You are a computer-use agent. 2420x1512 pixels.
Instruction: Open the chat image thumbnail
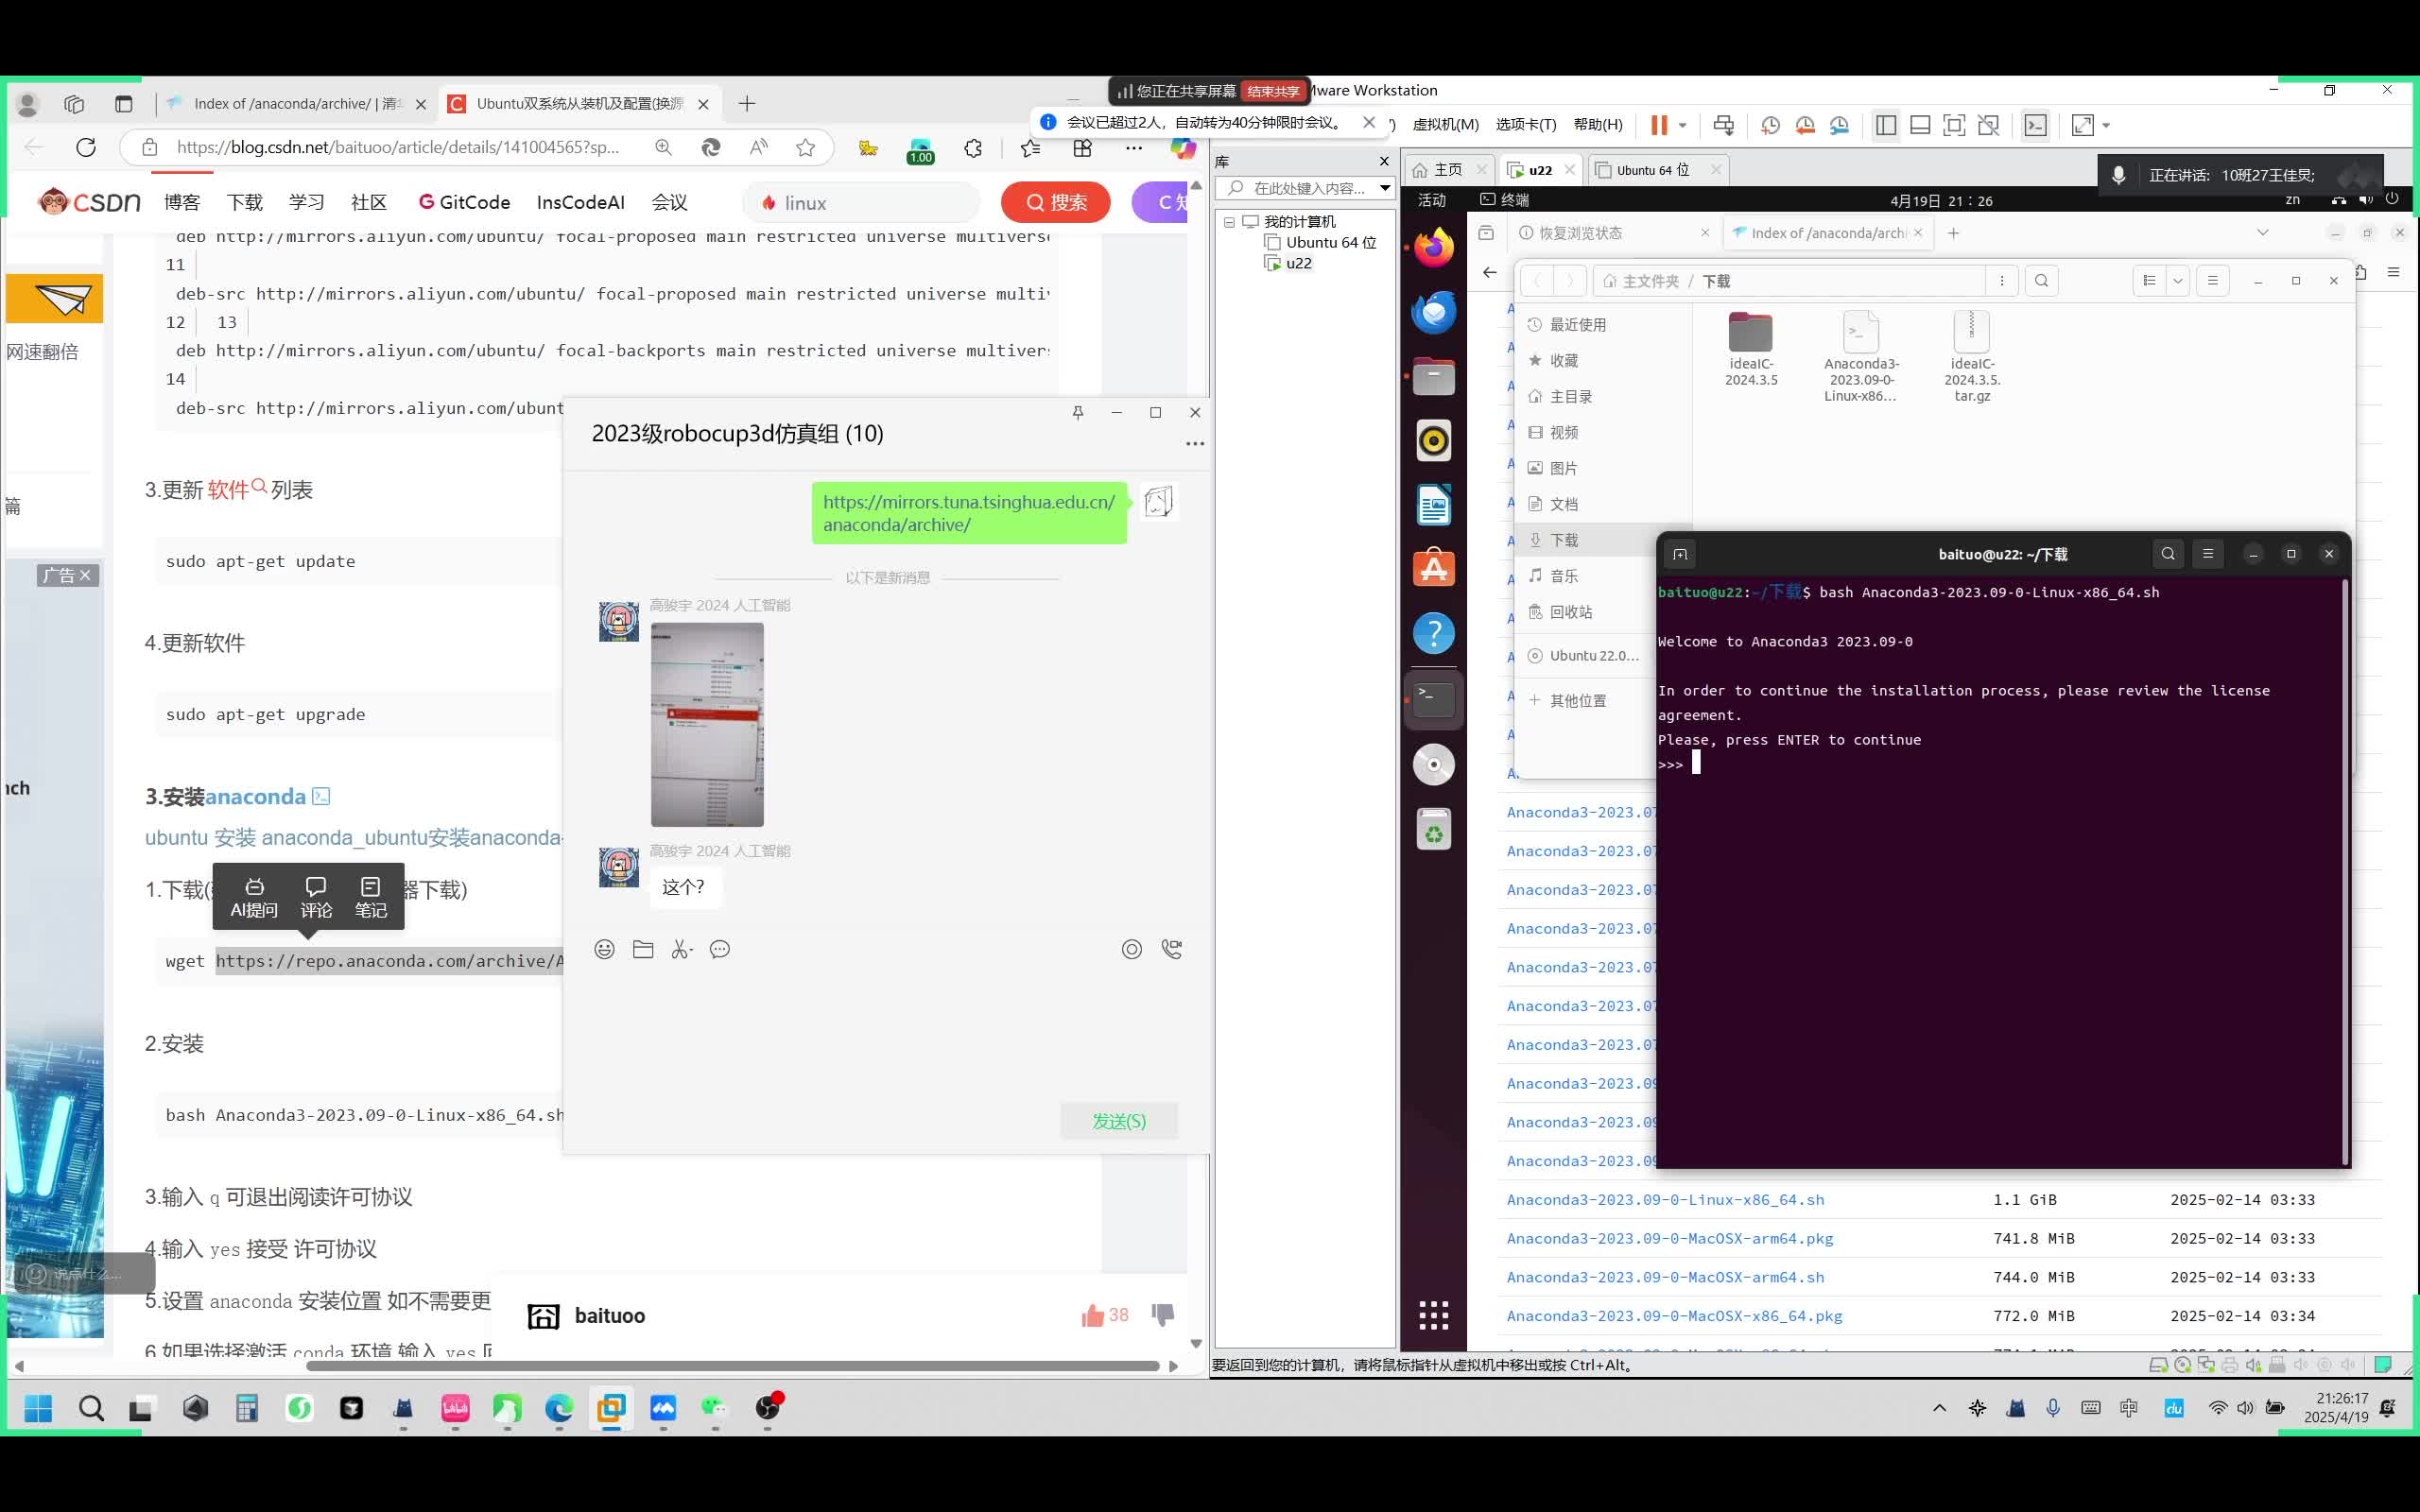click(707, 725)
